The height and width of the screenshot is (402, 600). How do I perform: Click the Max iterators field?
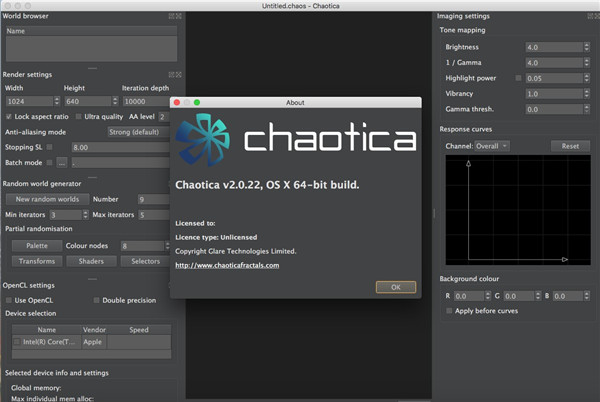click(153, 215)
